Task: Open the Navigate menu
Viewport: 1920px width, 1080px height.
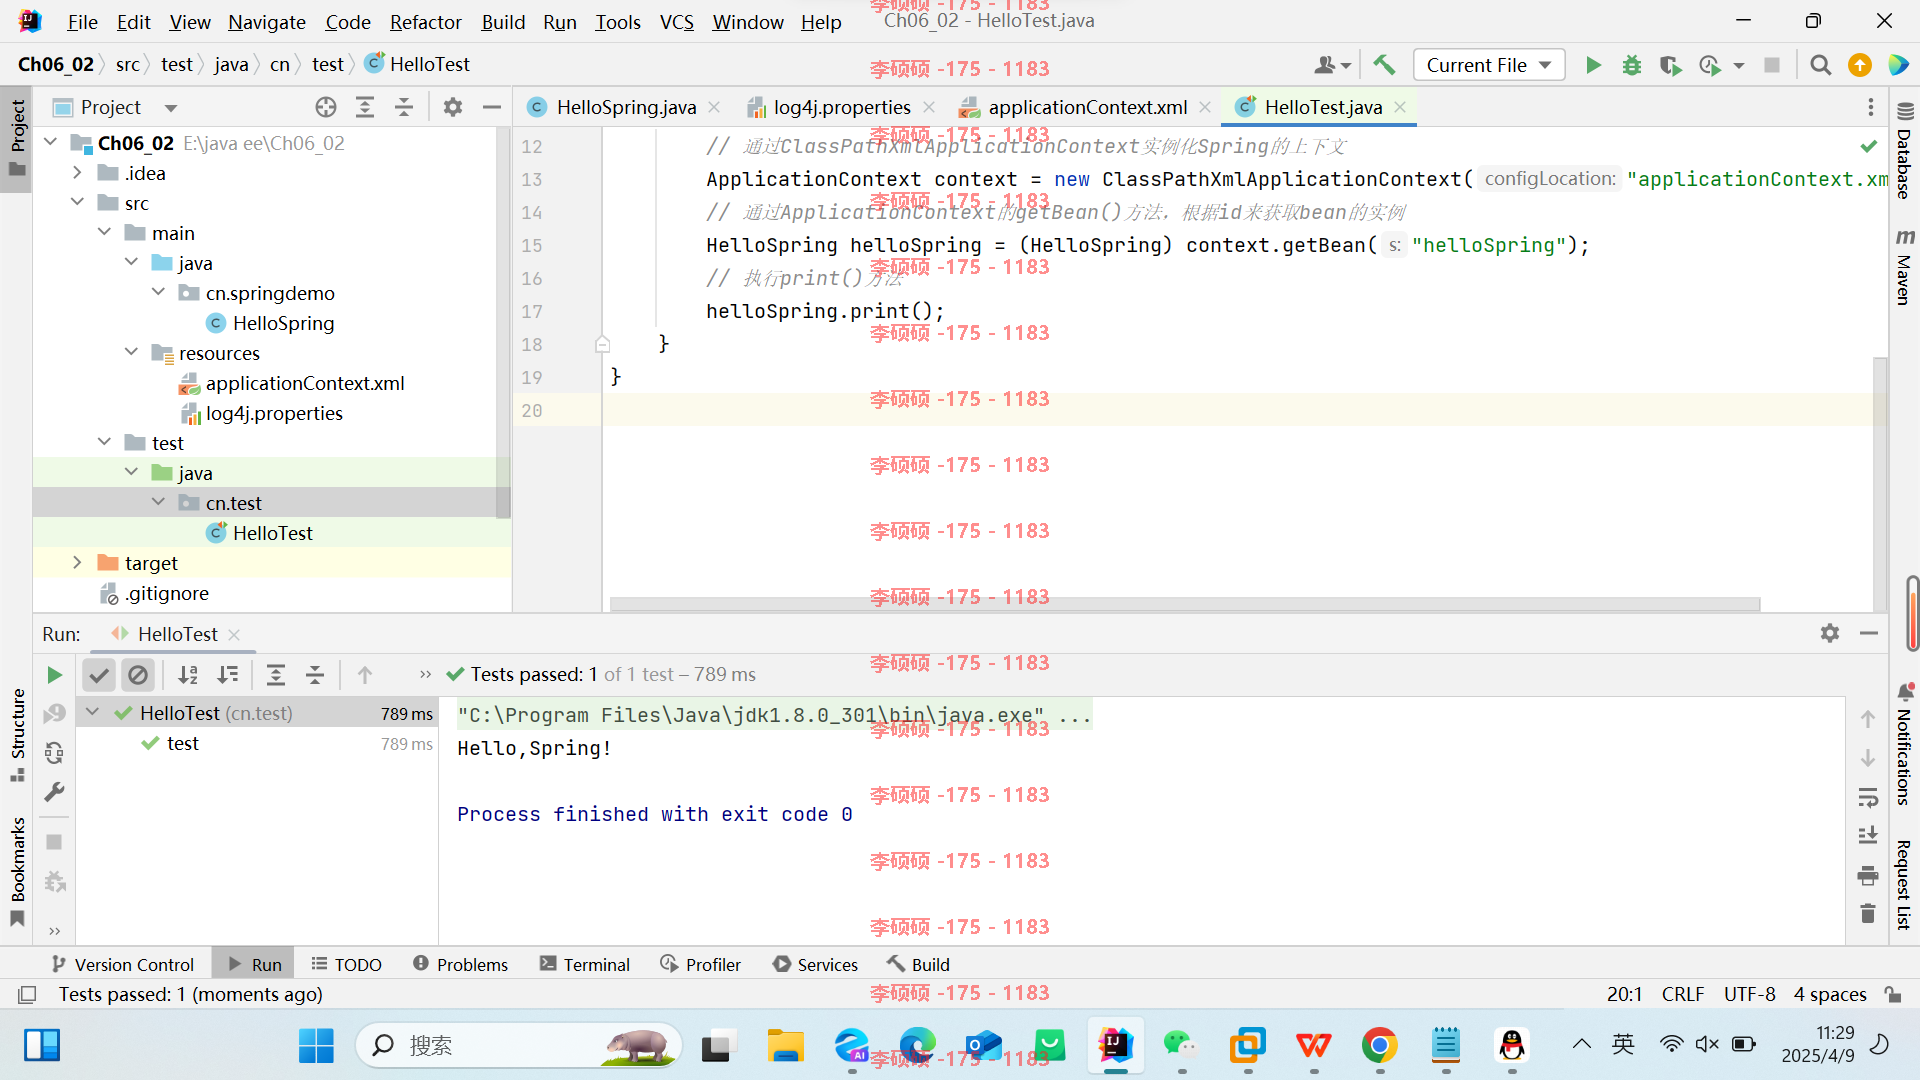Action: tap(267, 22)
